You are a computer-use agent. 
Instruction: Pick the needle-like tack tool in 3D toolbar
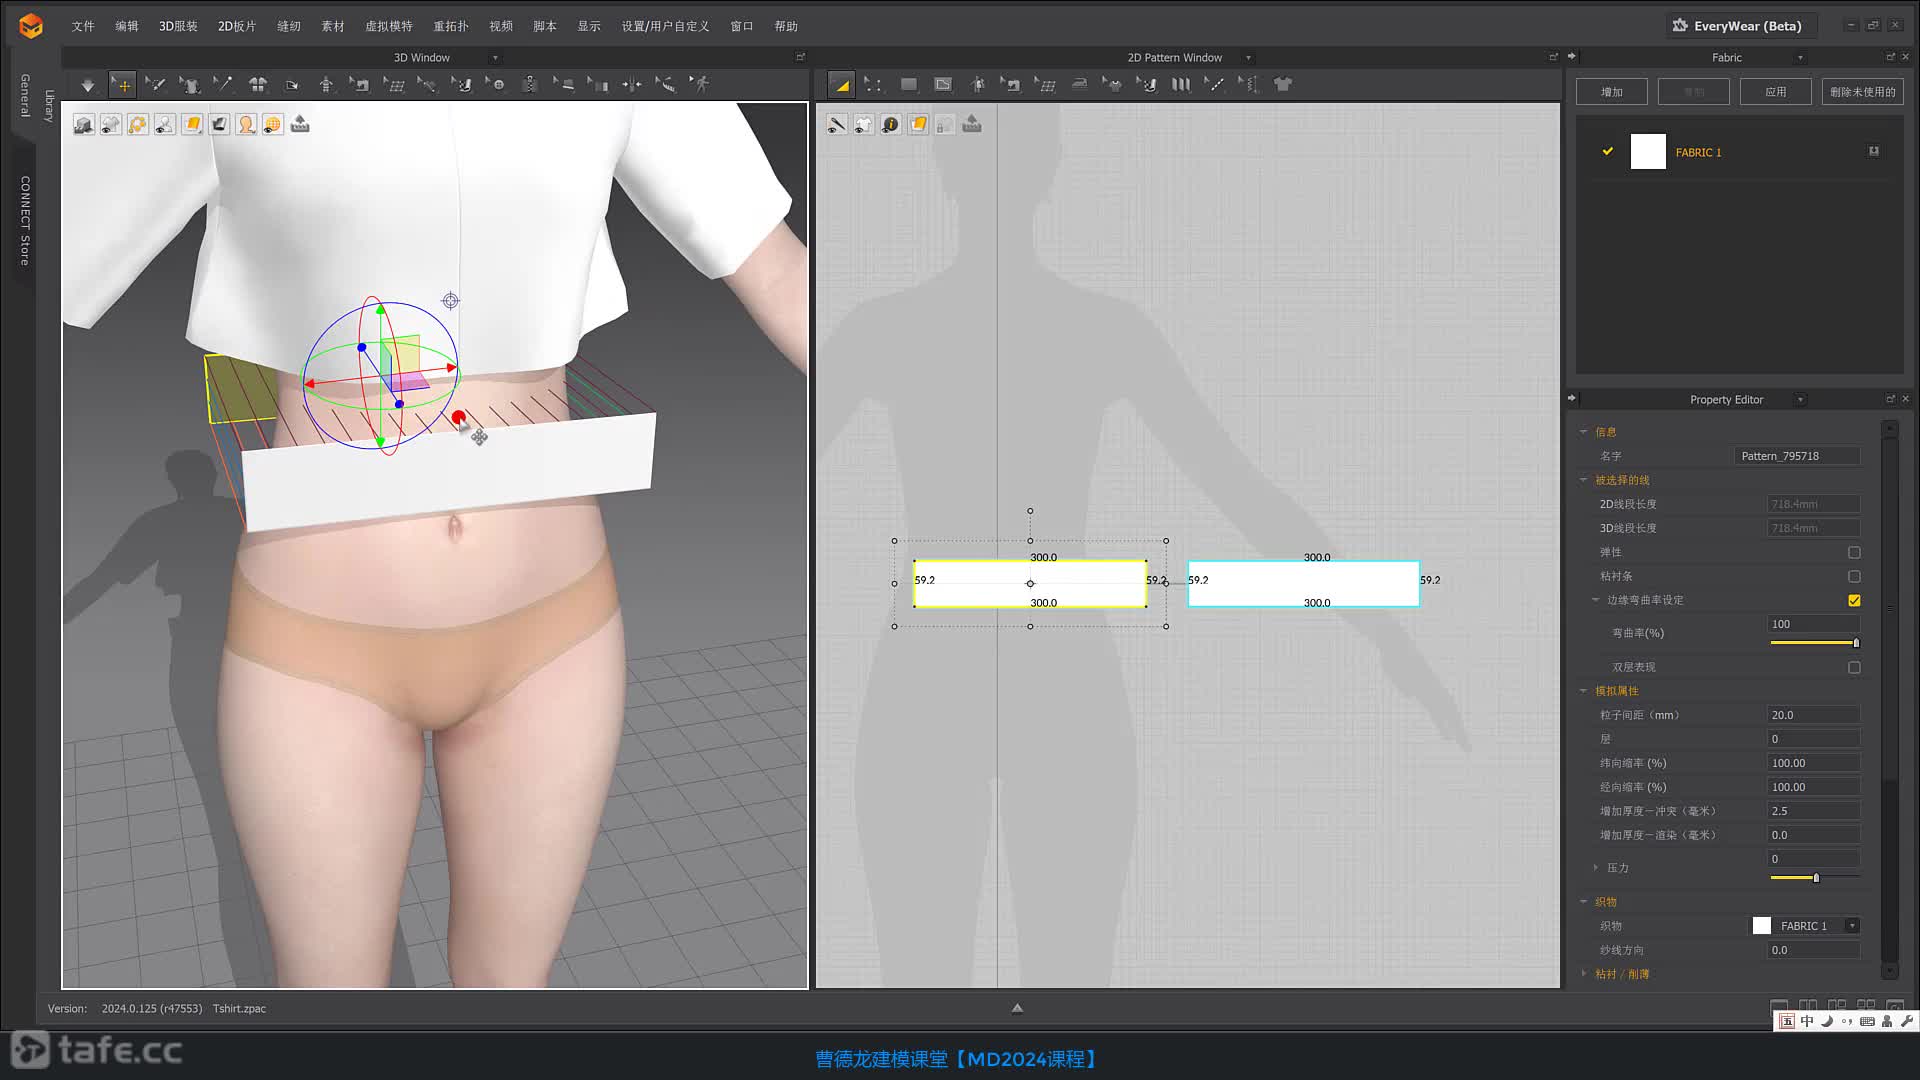pos(223,85)
